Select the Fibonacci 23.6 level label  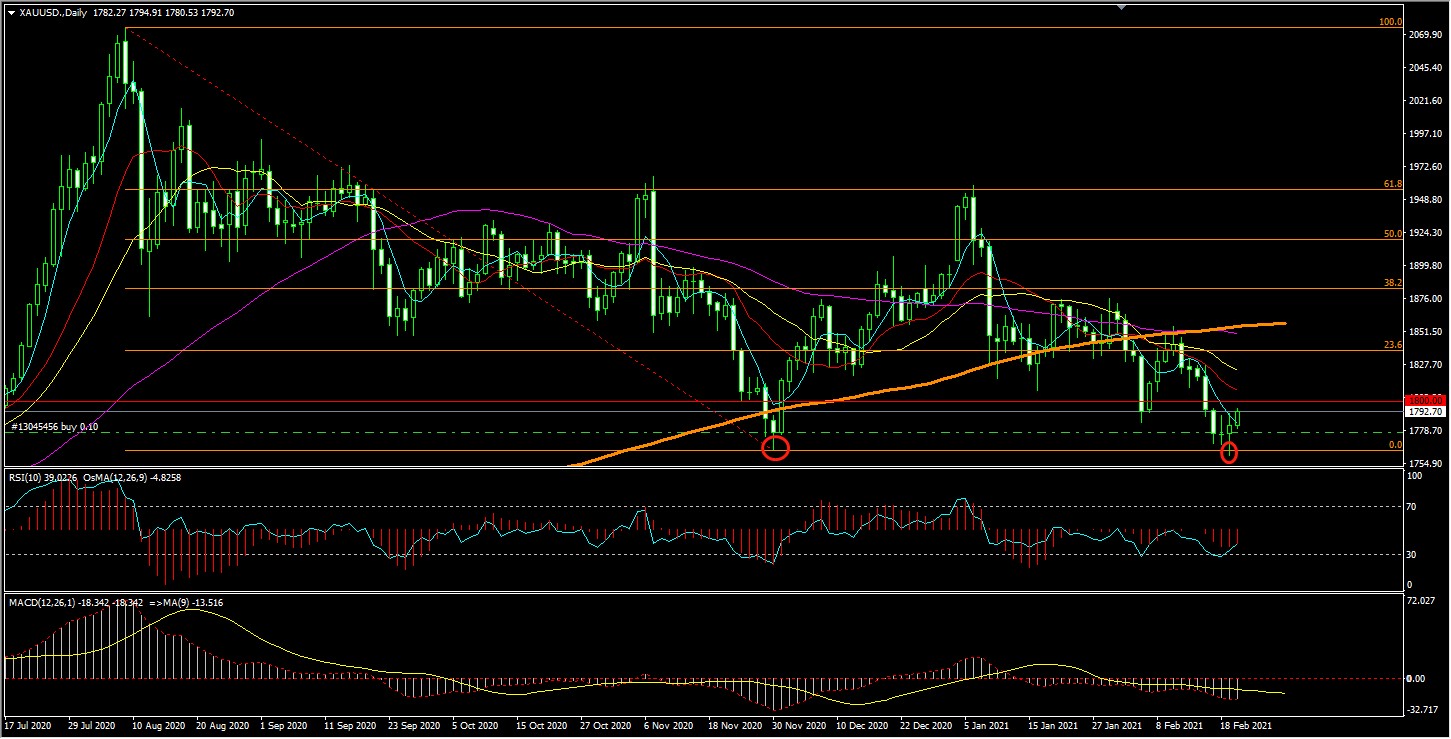(1392, 345)
